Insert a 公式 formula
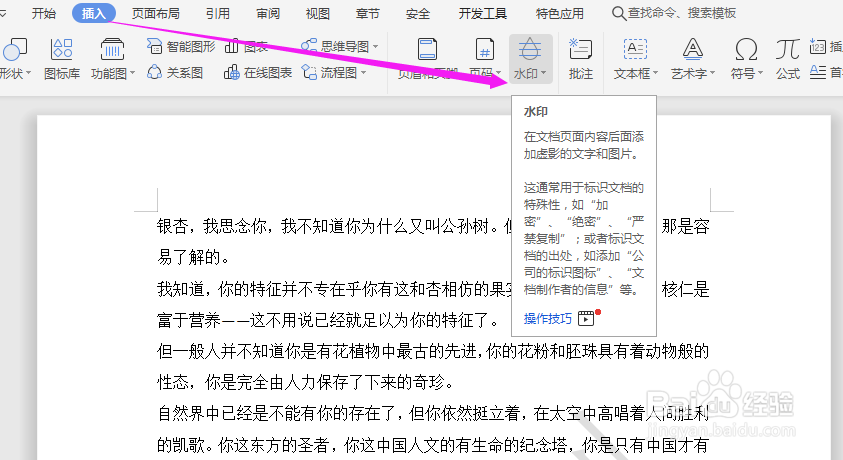Image resolution: width=843 pixels, height=460 pixels. point(788,58)
